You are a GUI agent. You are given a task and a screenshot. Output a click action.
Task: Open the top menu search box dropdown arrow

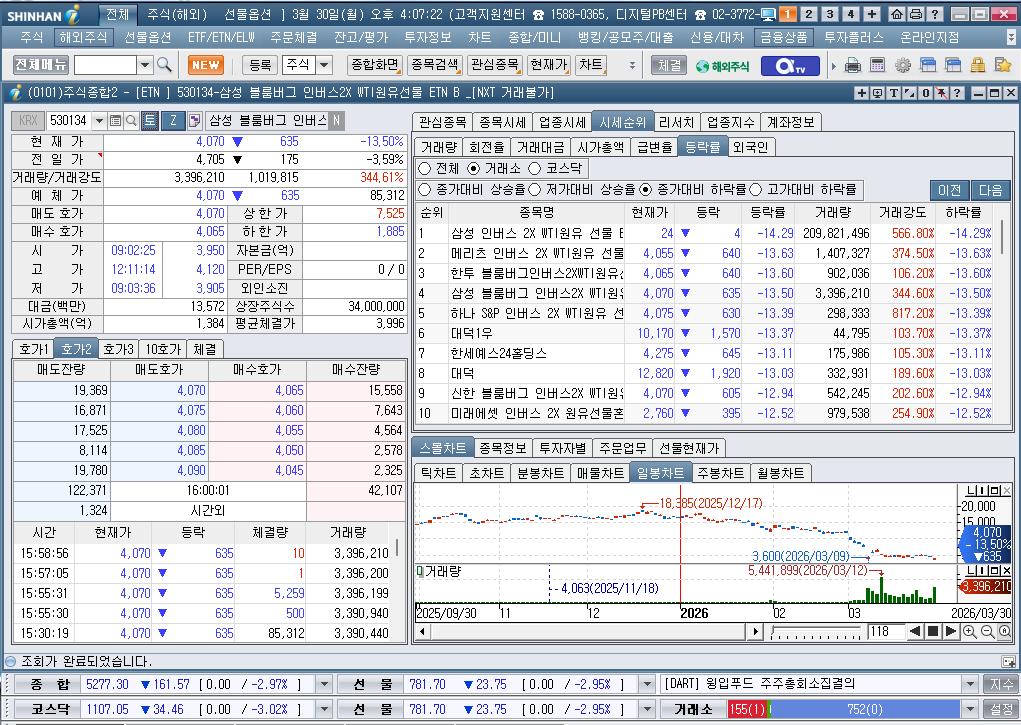(x=145, y=64)
